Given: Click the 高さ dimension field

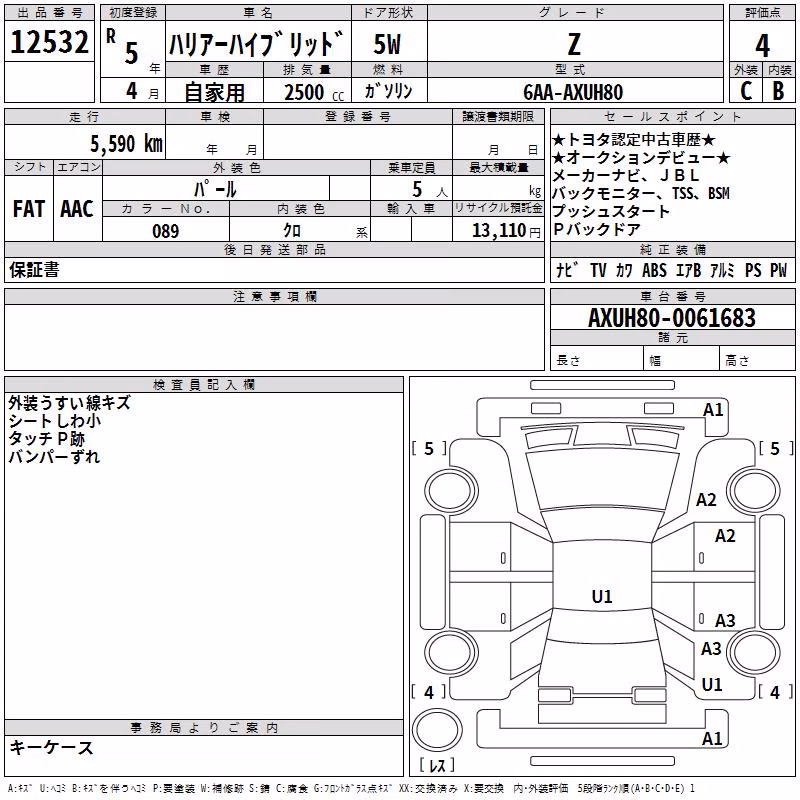Looking at the screenshot, I should 757,360.
